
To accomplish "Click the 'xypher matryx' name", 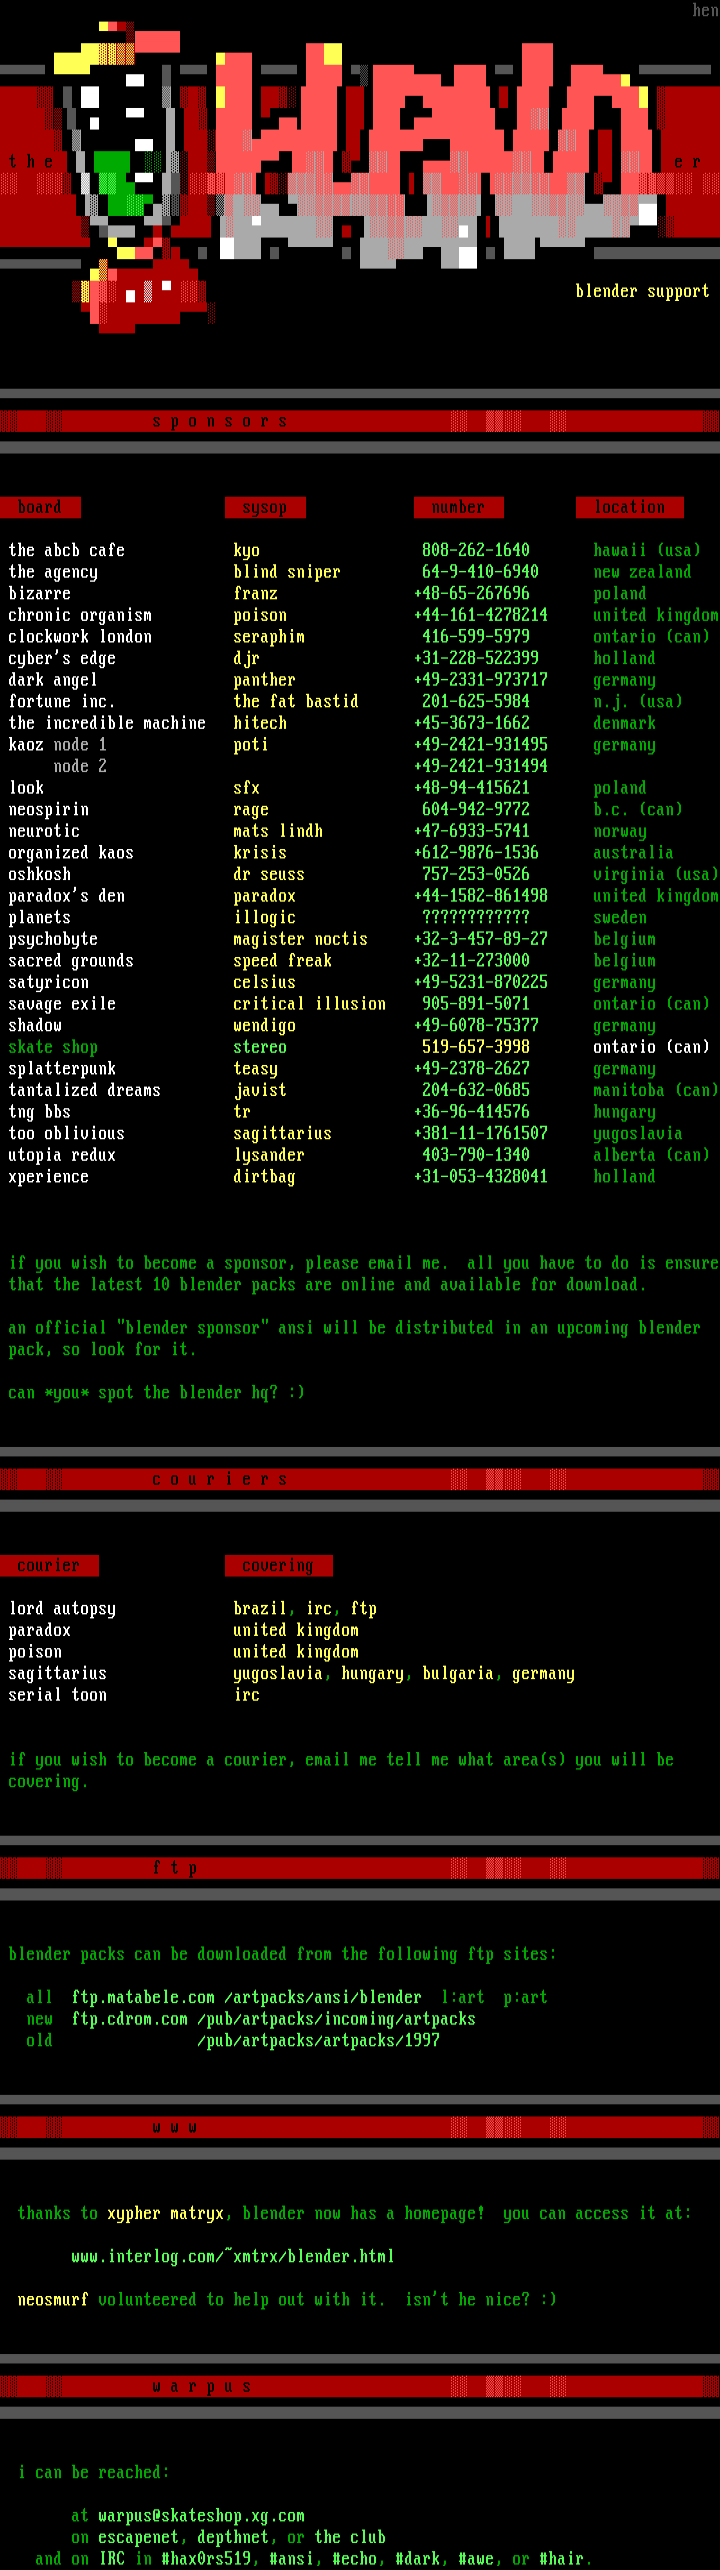I will (x=165, y=2213).
